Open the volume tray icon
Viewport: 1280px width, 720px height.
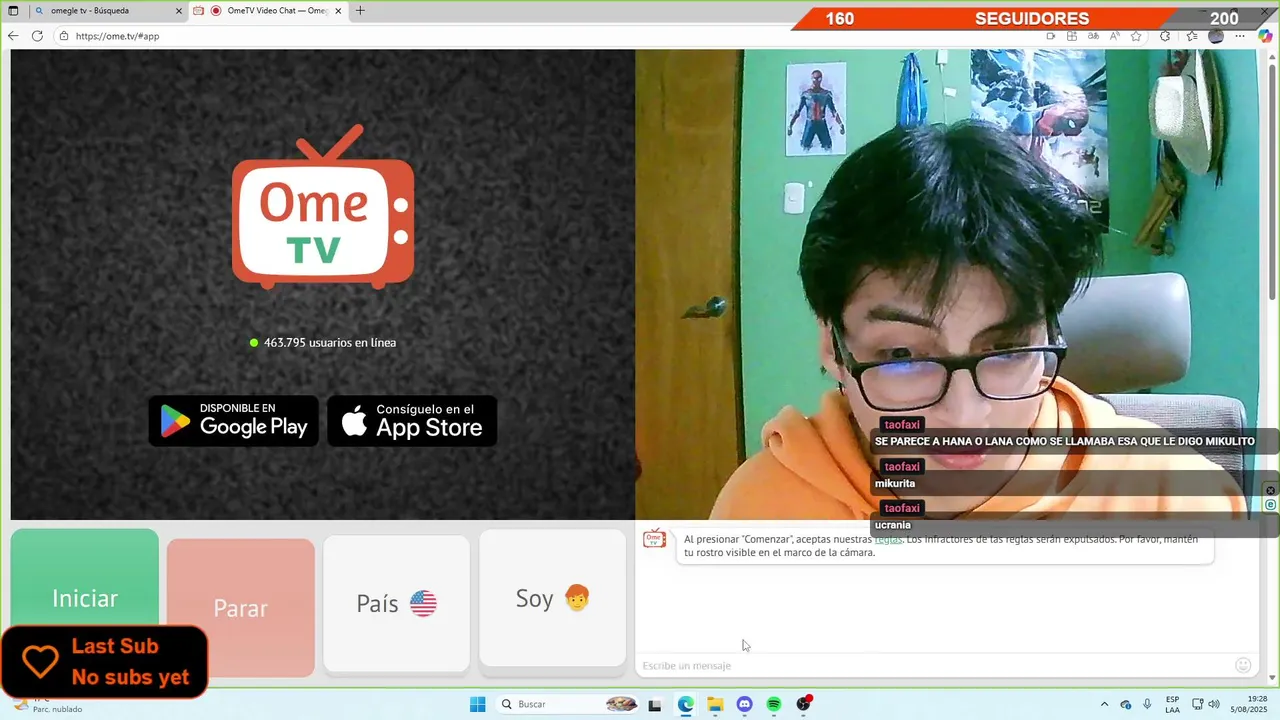[1216, 704]
